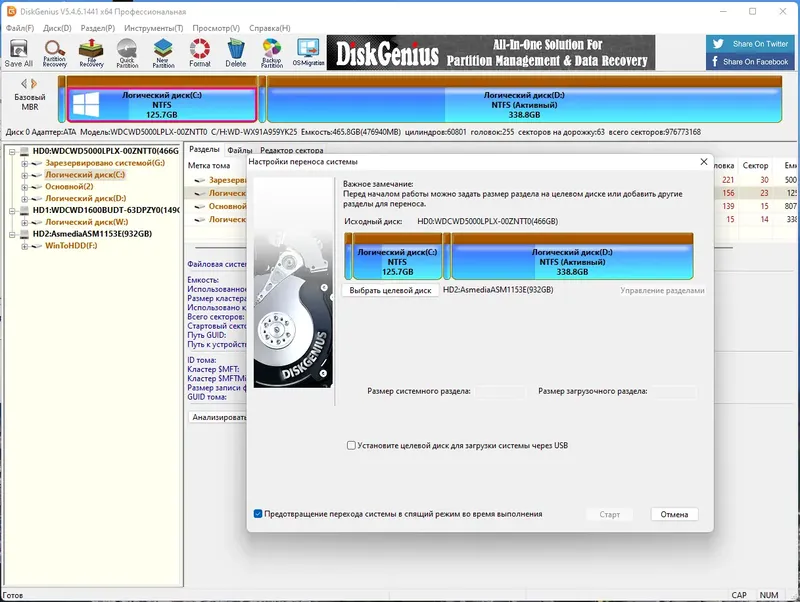Expand the Логический диск(C:) tree node
The height and width of the screenshot is (602, 800).
click(x=24, y=175)
